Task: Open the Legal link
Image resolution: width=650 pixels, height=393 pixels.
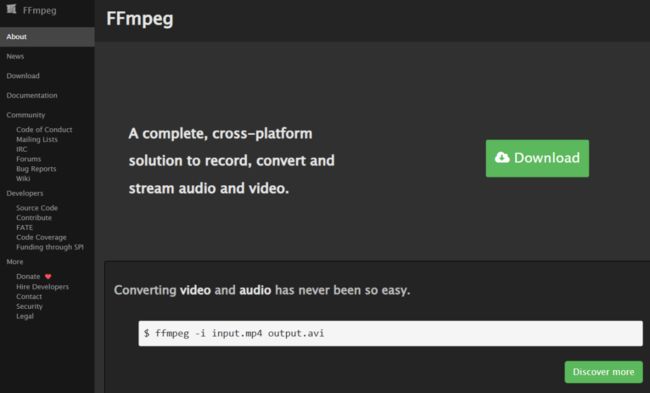Action: click(x=25, y=316)
